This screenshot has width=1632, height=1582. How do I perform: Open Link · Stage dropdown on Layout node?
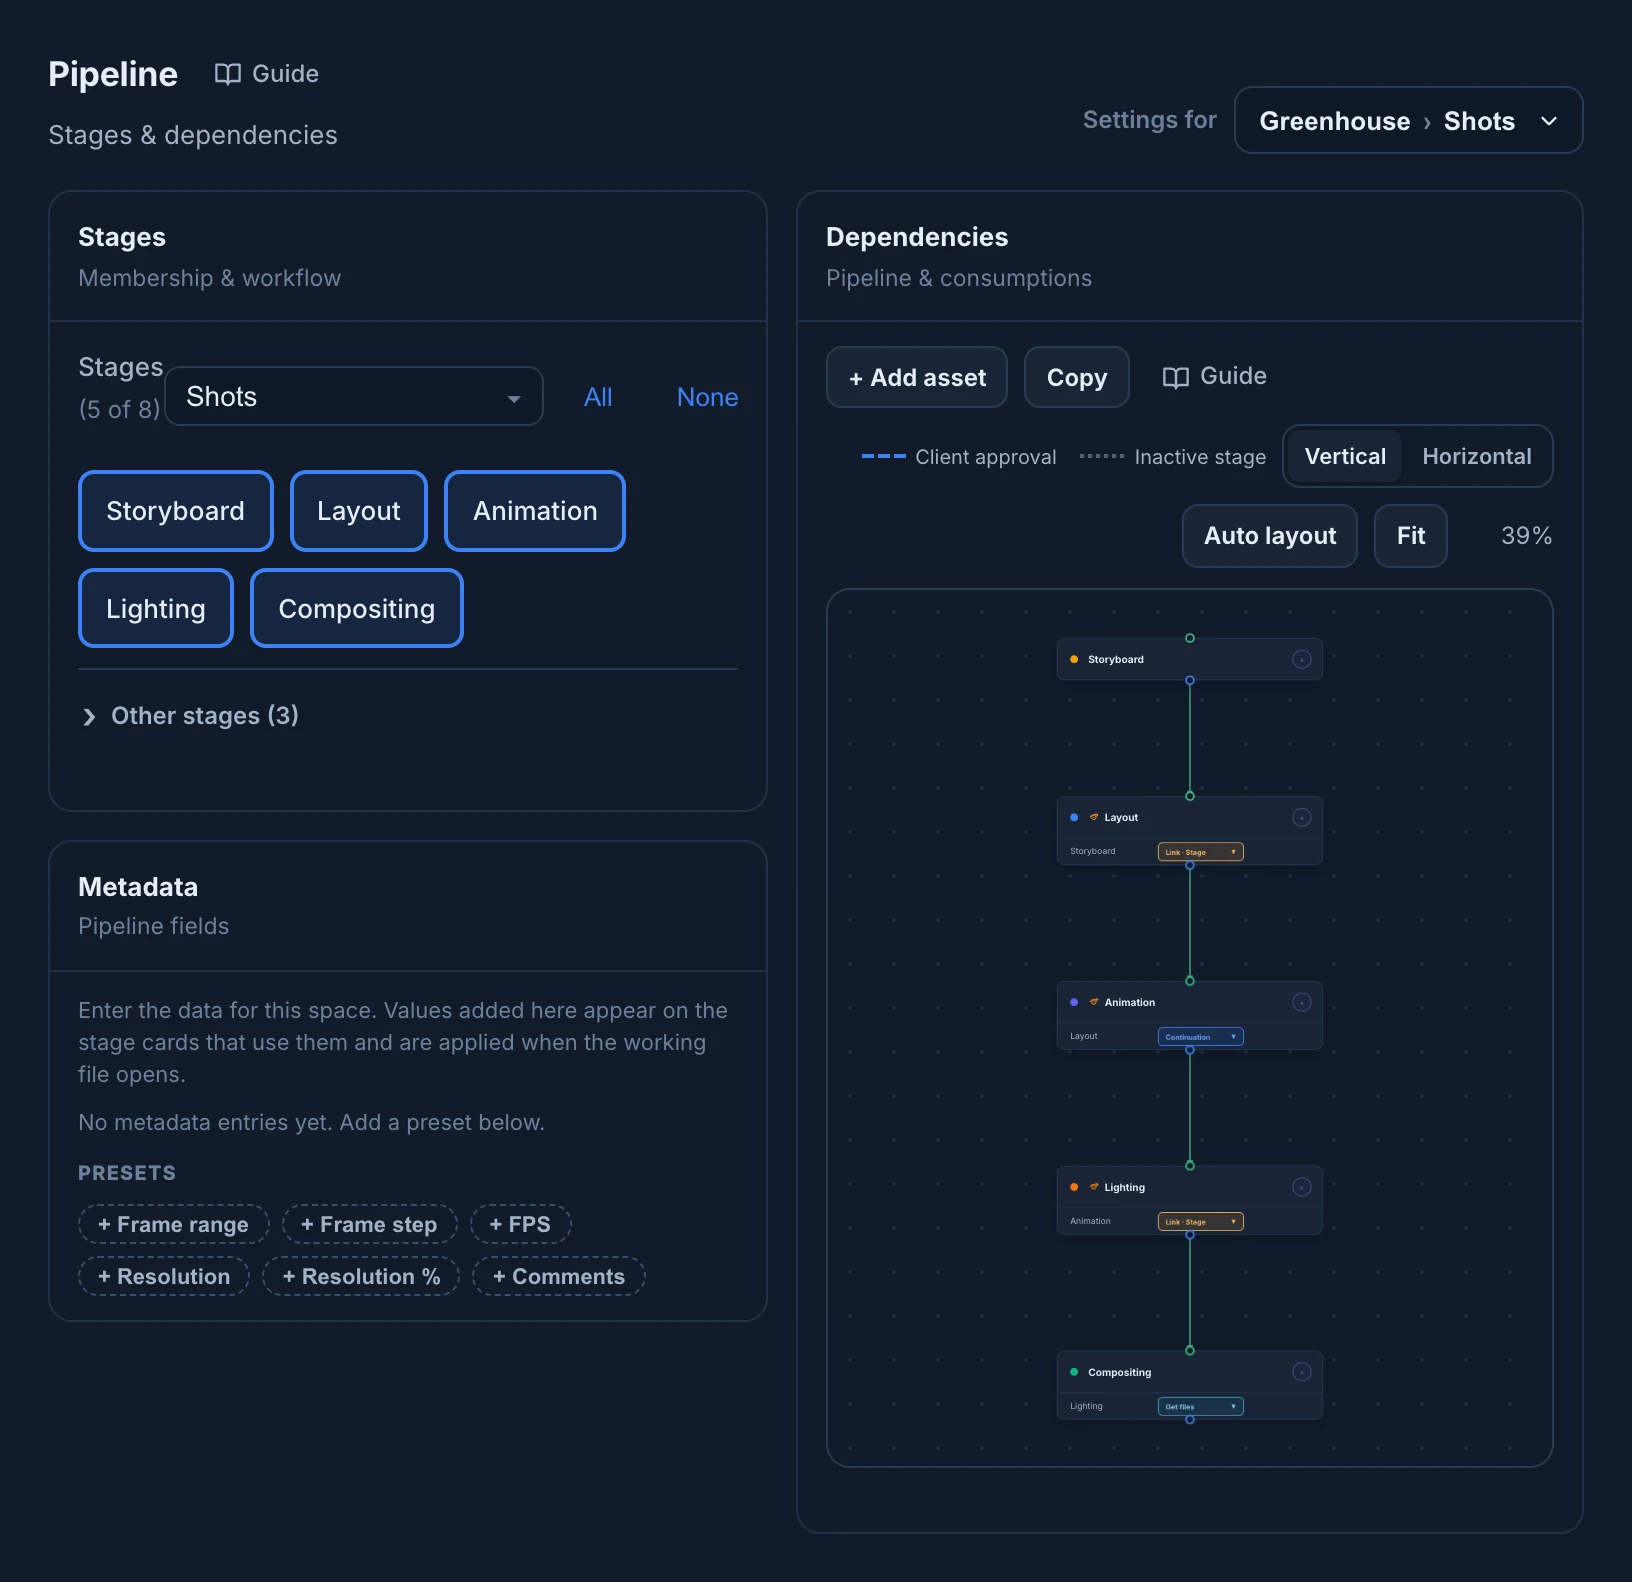pos(1201,852)
